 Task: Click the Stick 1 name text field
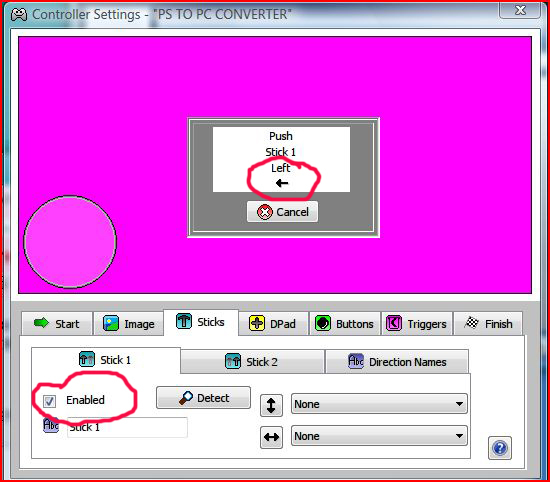[x=127, y=427]
